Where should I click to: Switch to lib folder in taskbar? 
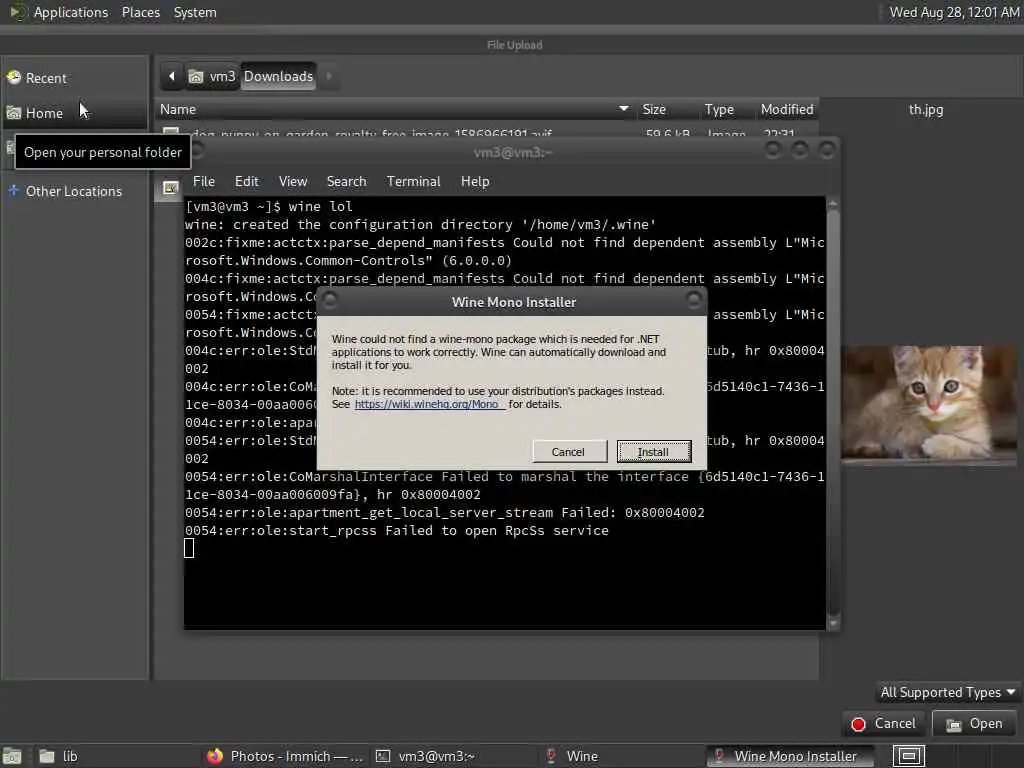click(116, 756)
